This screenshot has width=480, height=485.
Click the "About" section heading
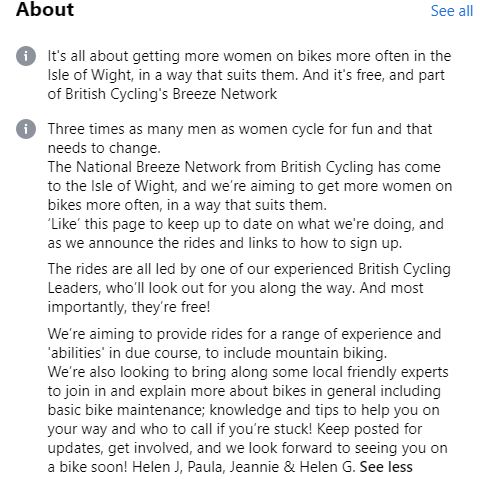click(45, 9)
